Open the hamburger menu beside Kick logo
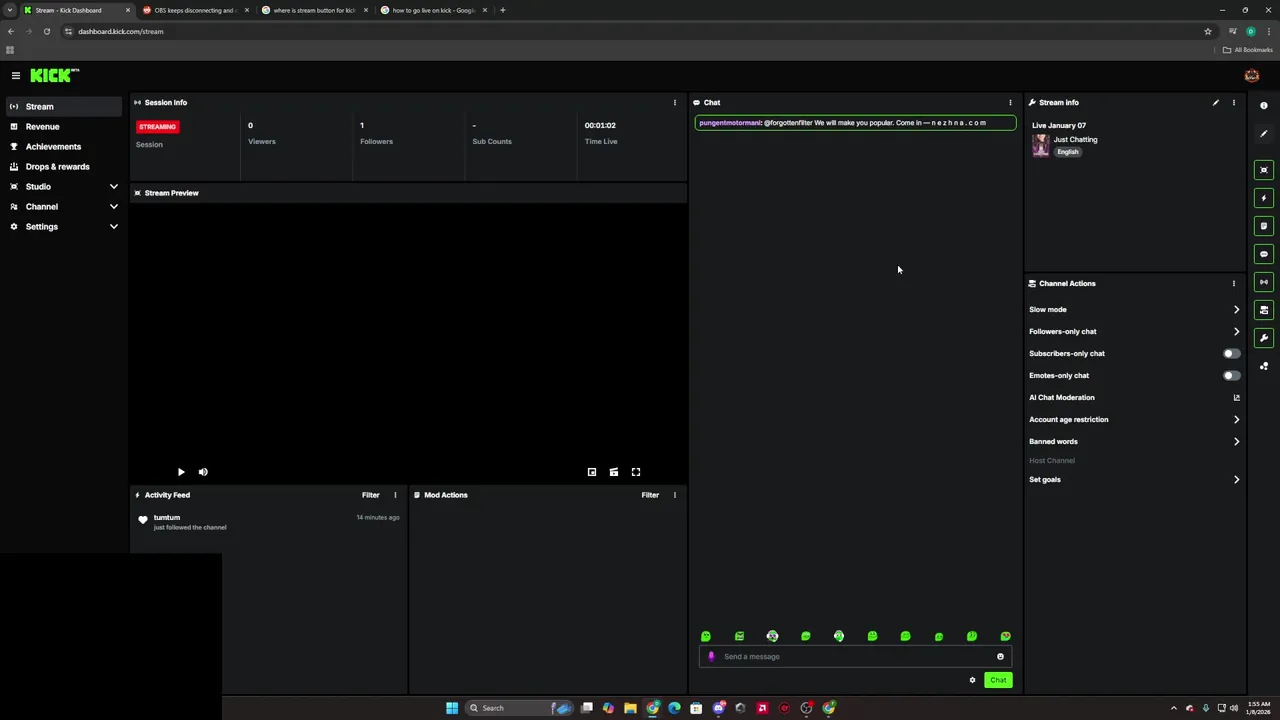 [16, 76]
